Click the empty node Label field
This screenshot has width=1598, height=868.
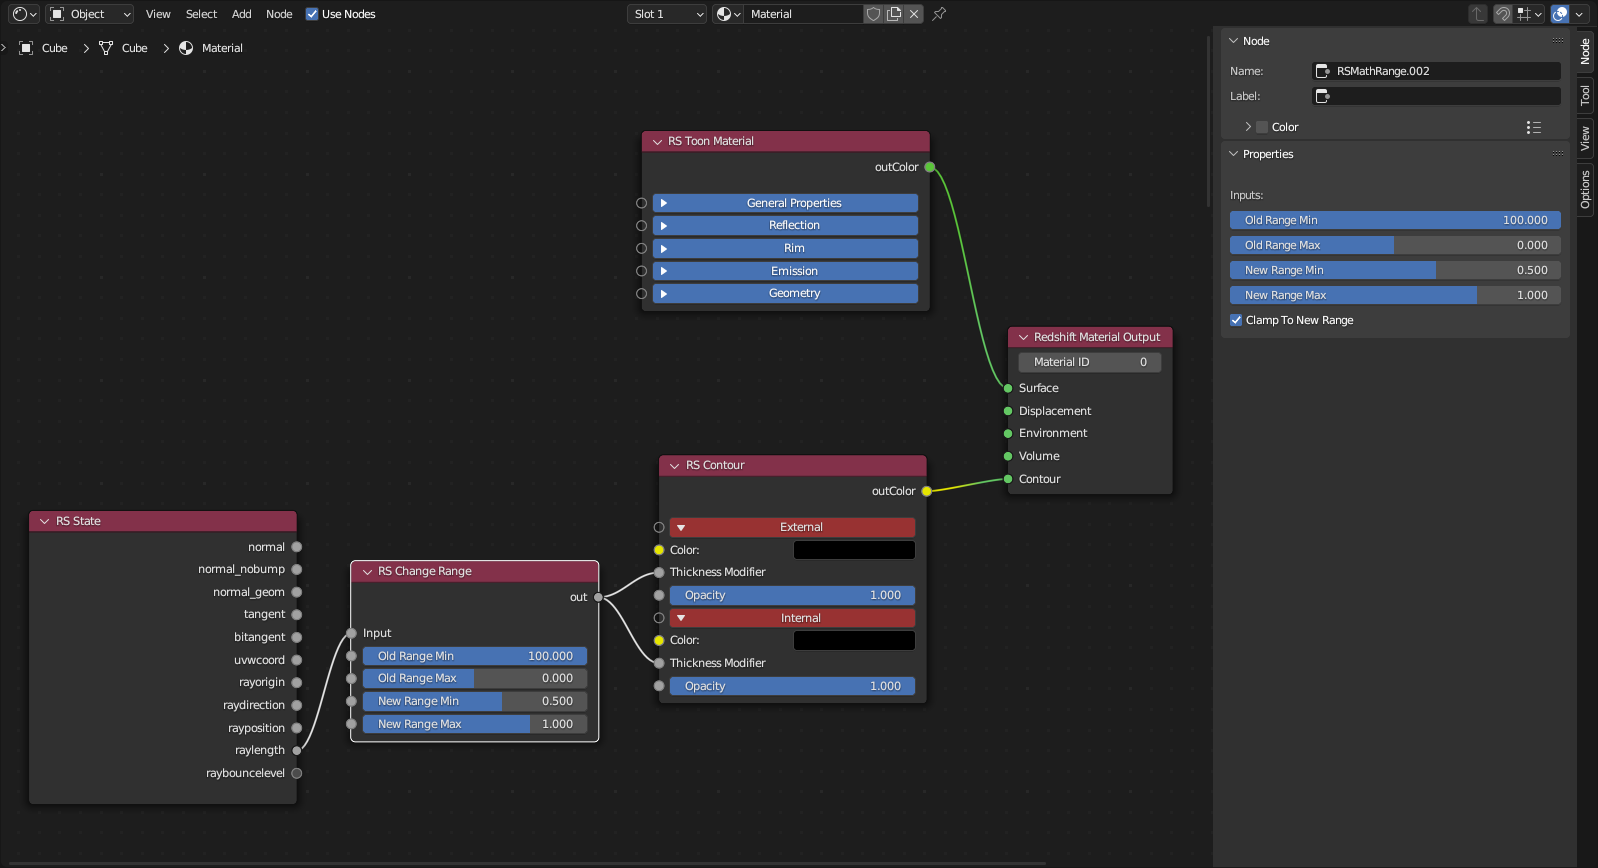pos(1436,96)
